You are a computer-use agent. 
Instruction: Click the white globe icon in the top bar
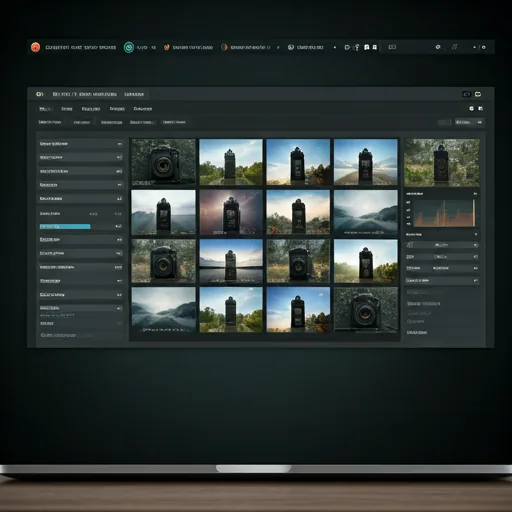coord(291,47)
